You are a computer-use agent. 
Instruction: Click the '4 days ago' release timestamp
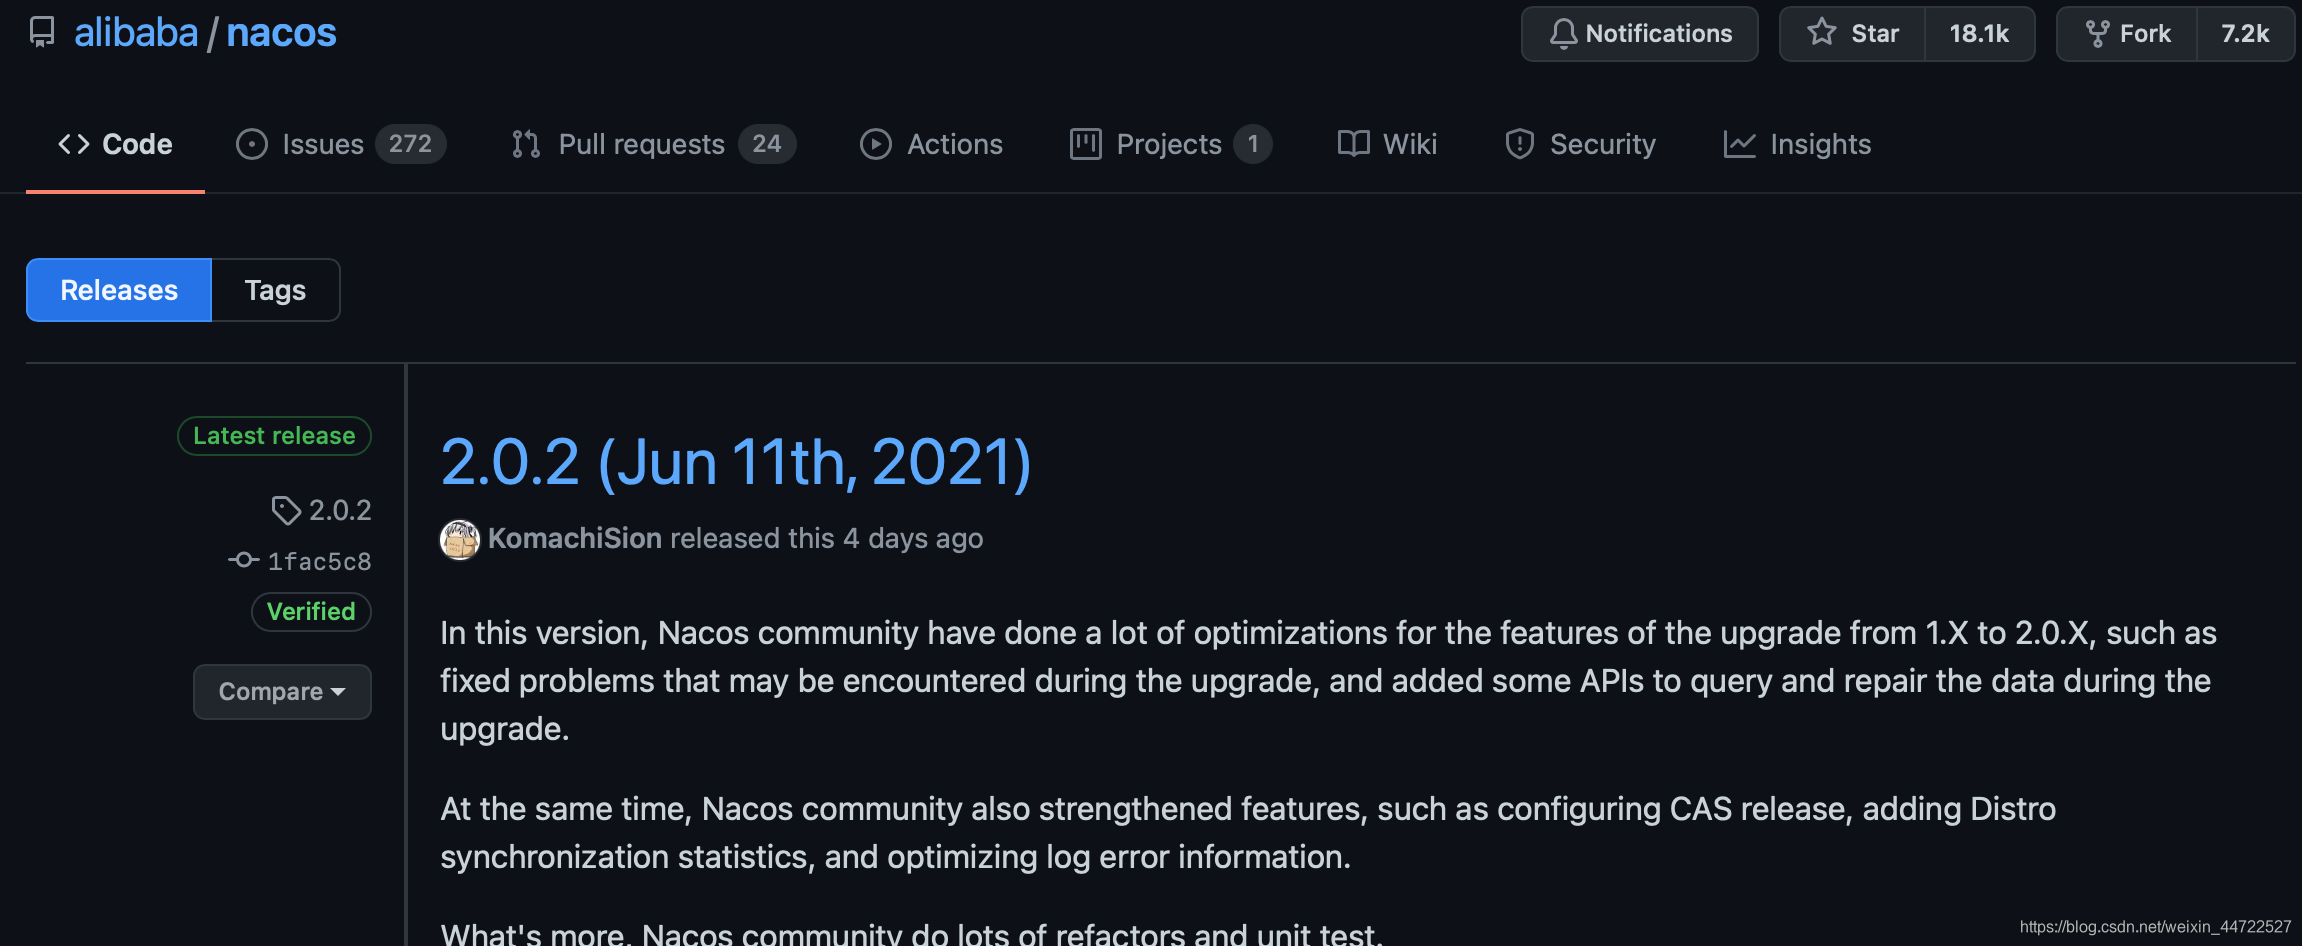click(913, 538)
